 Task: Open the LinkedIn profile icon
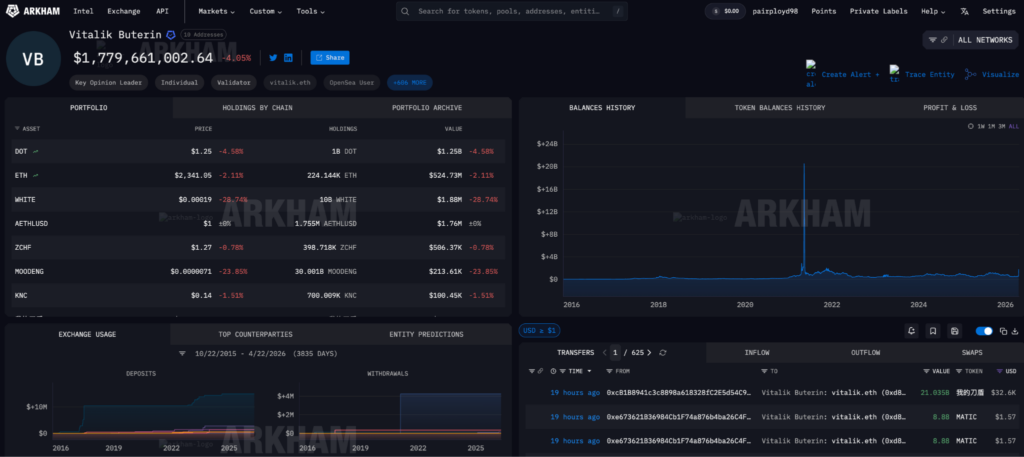(289, 58)
